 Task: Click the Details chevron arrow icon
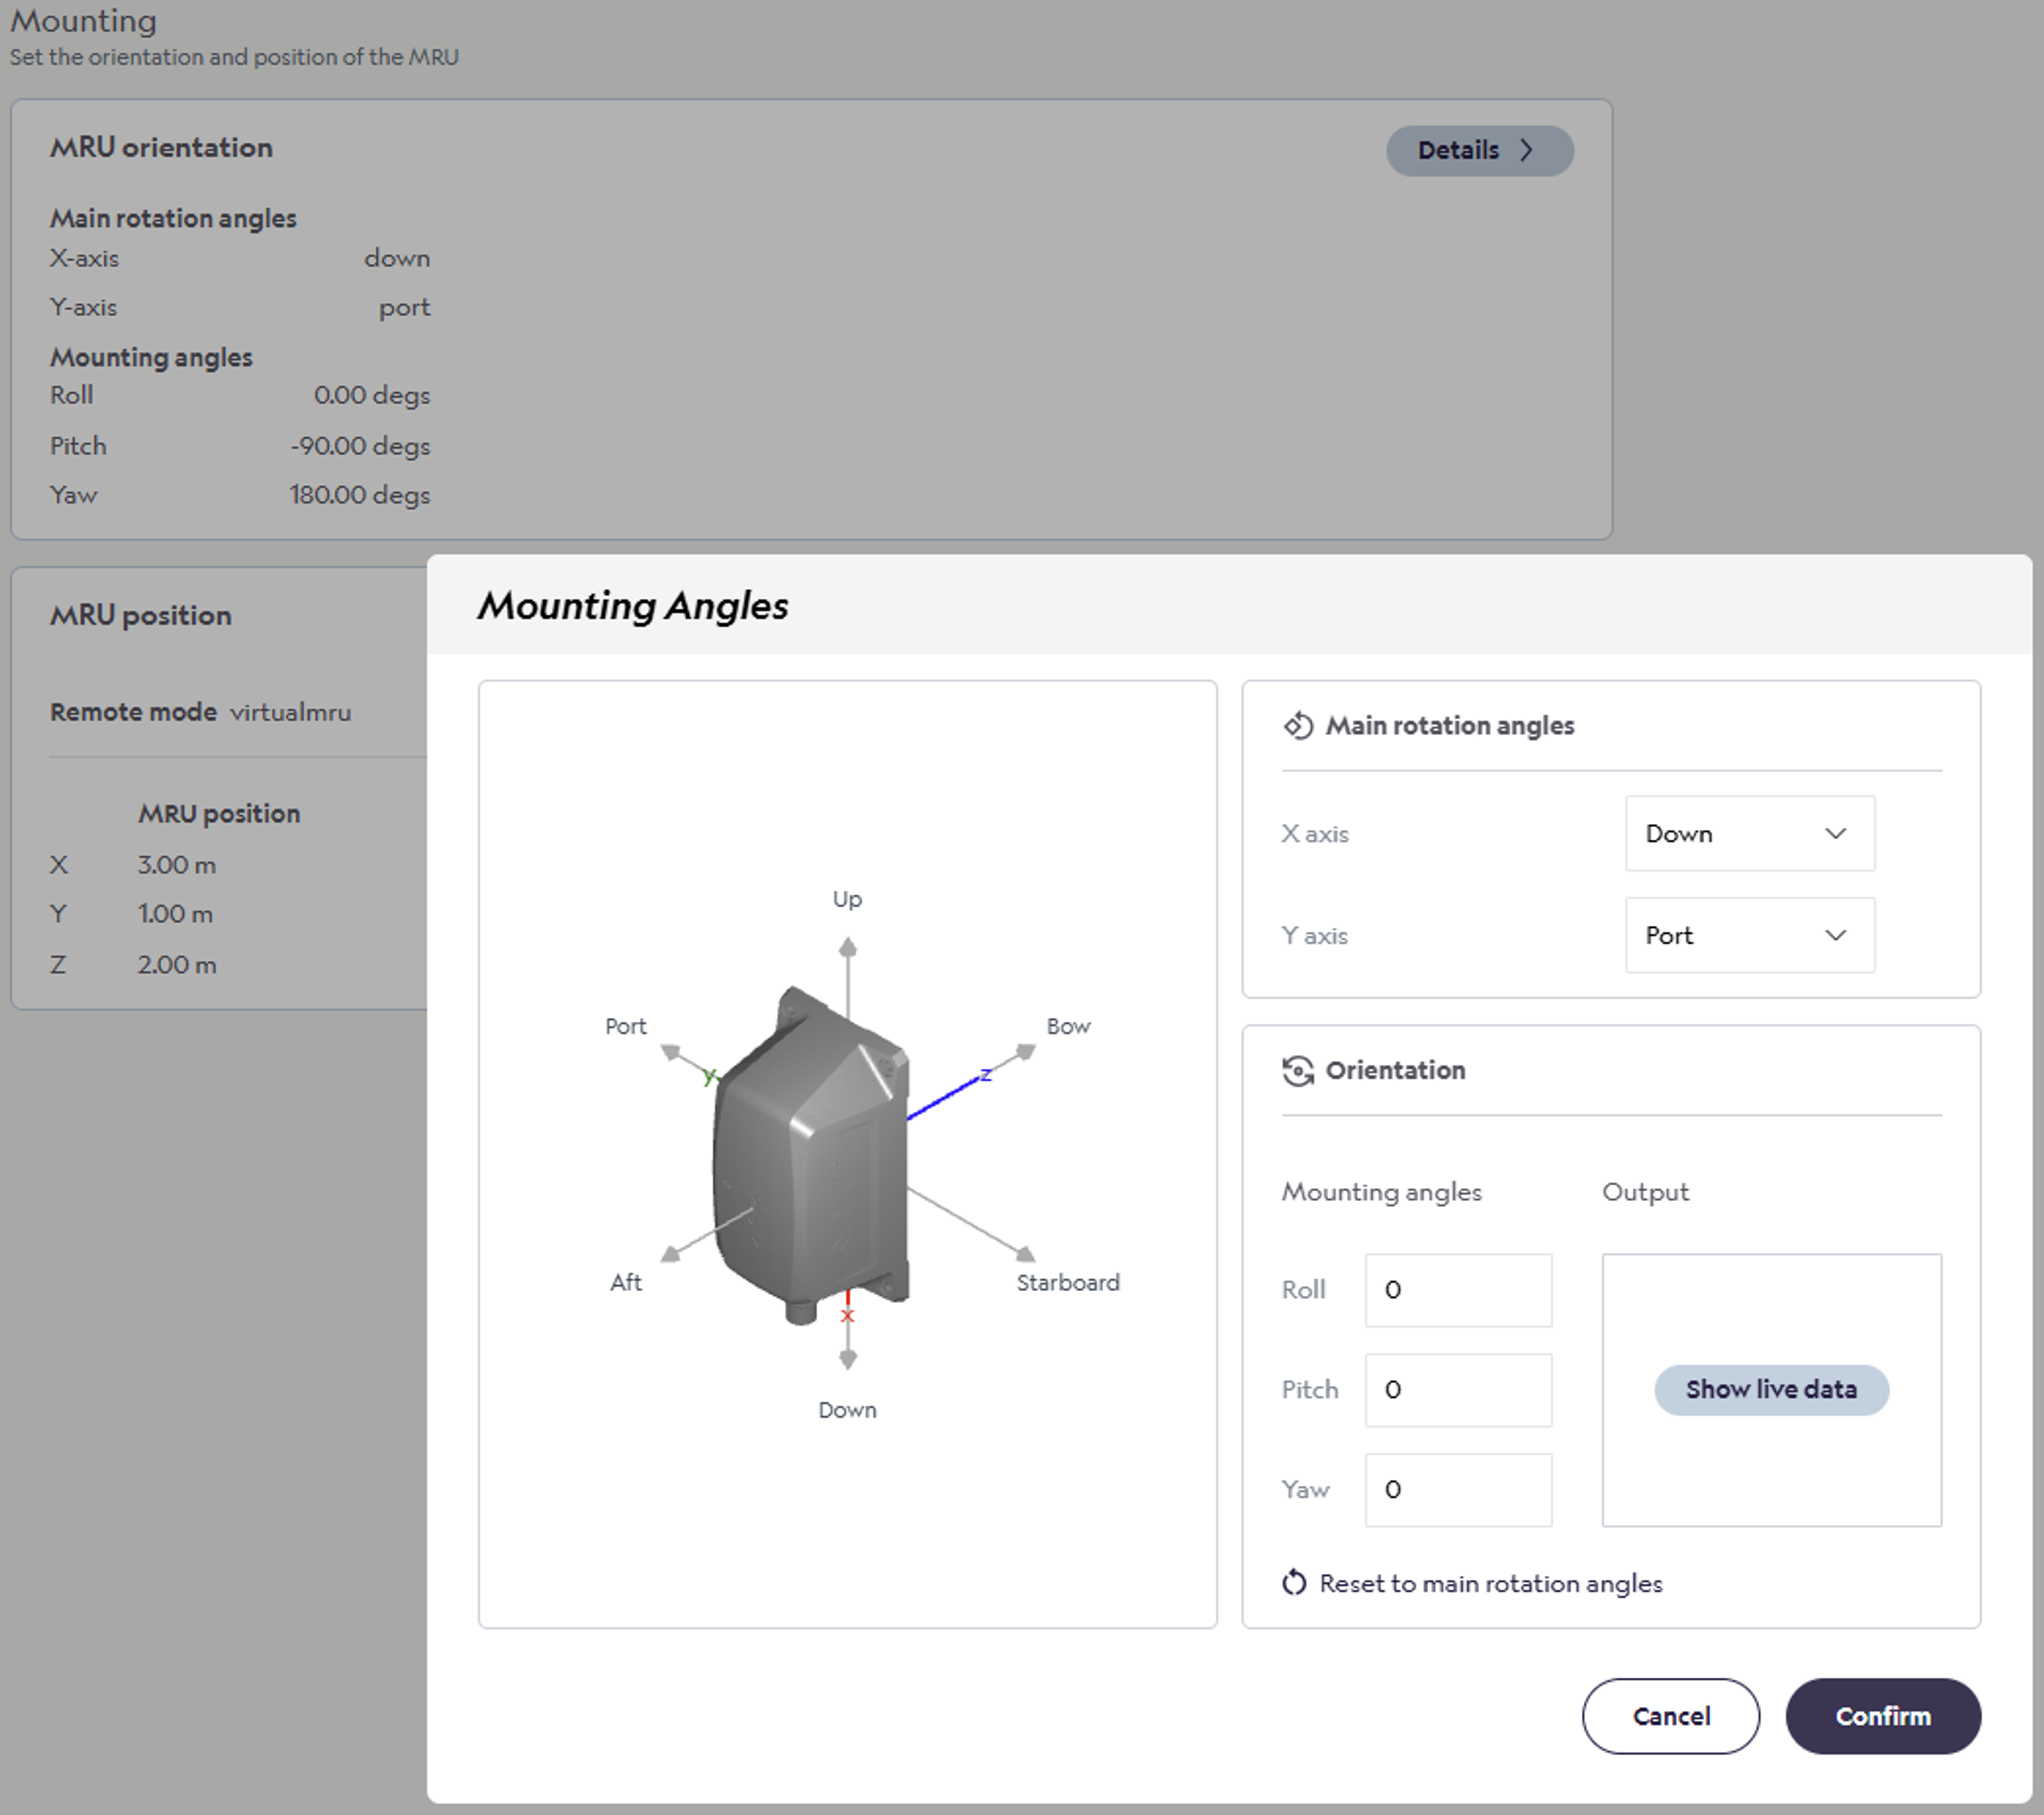click(1526, 150)
